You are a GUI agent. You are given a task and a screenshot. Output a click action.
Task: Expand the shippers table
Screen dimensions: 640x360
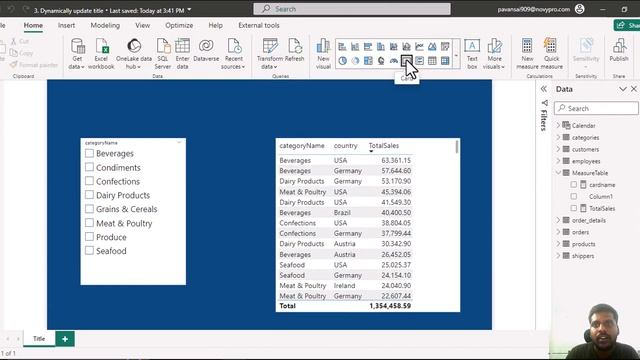[x=558, y=256]
